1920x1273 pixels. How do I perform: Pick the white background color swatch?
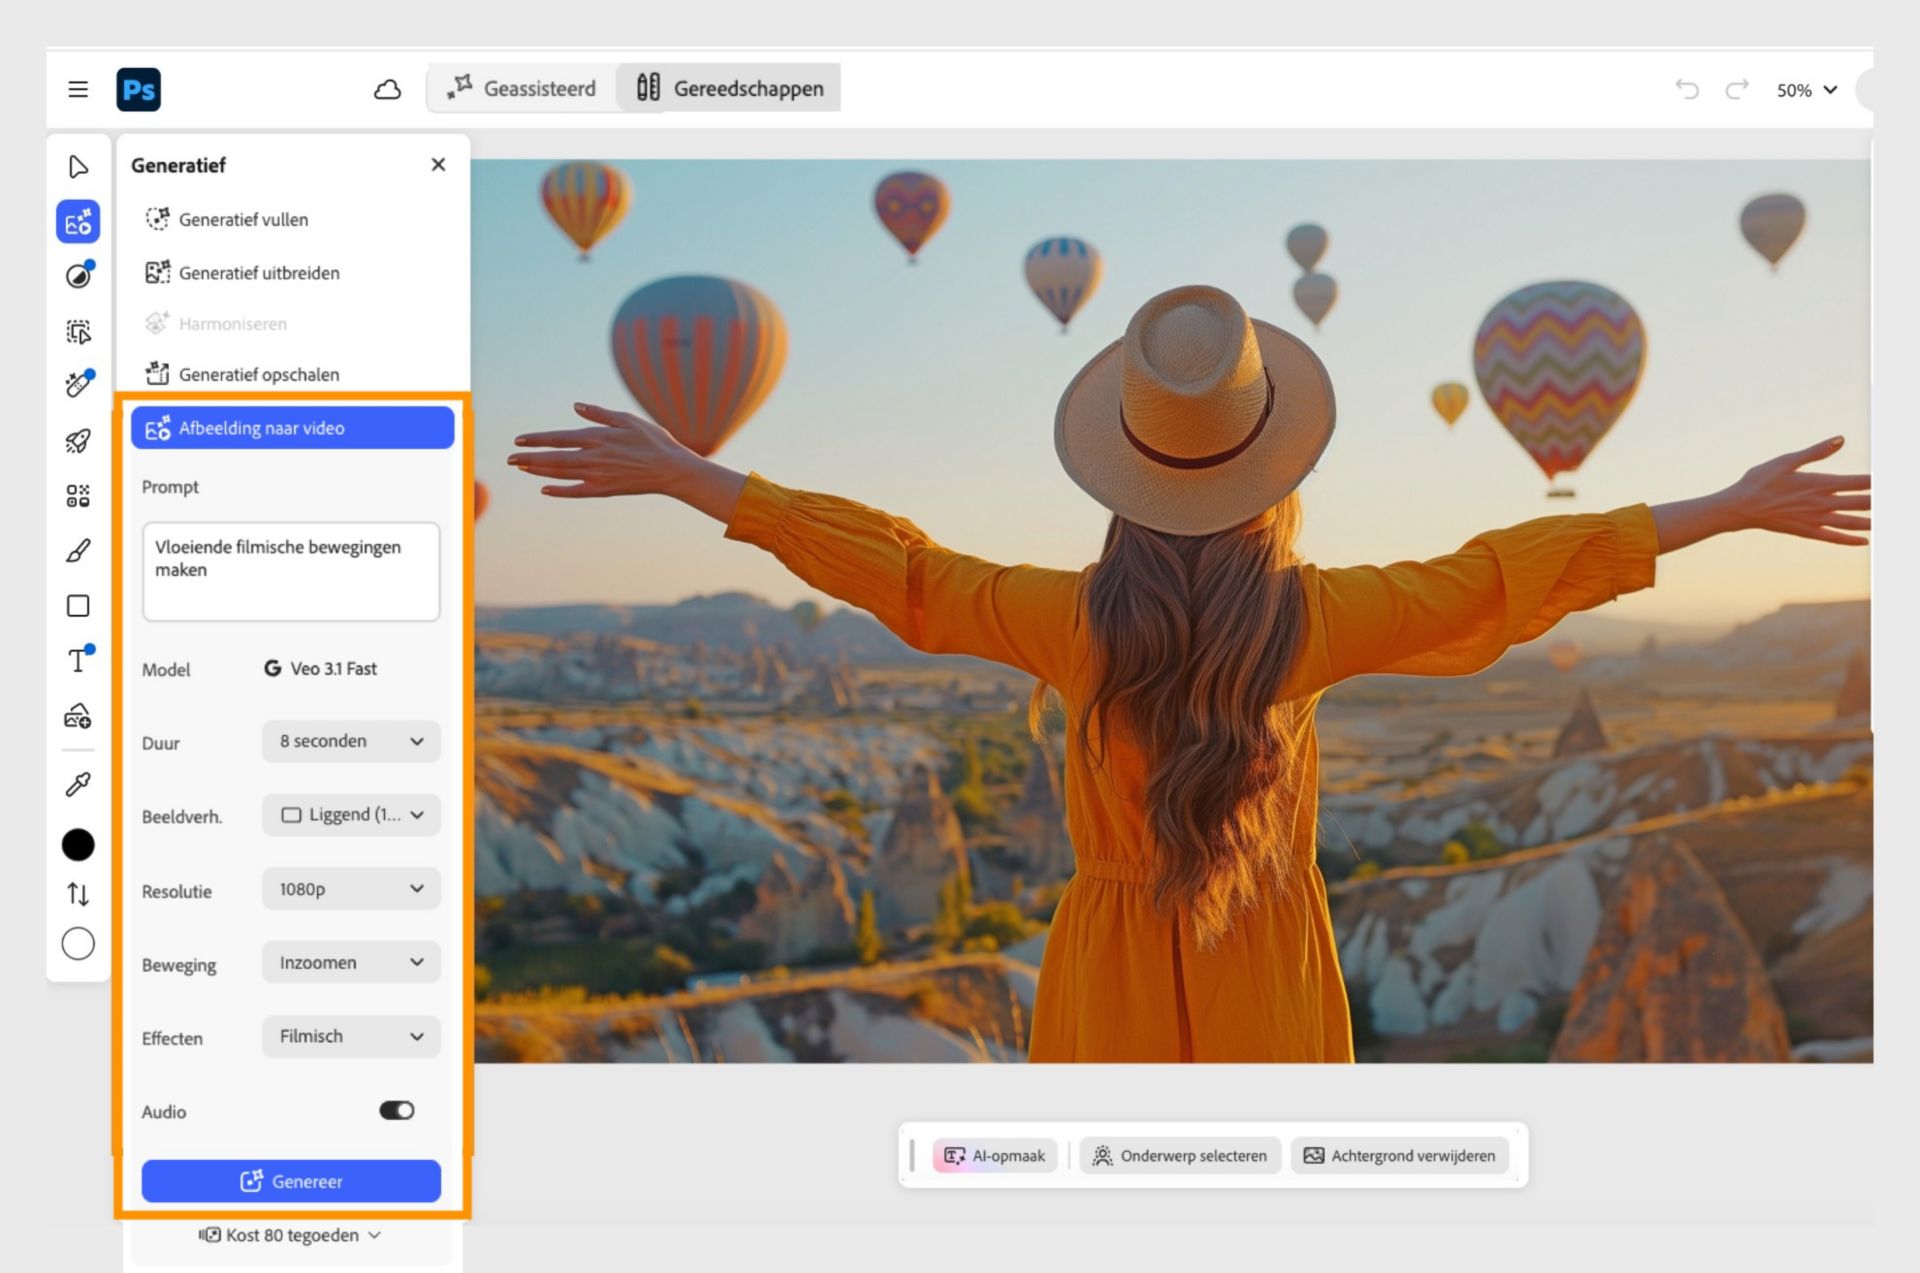point(78,943)
